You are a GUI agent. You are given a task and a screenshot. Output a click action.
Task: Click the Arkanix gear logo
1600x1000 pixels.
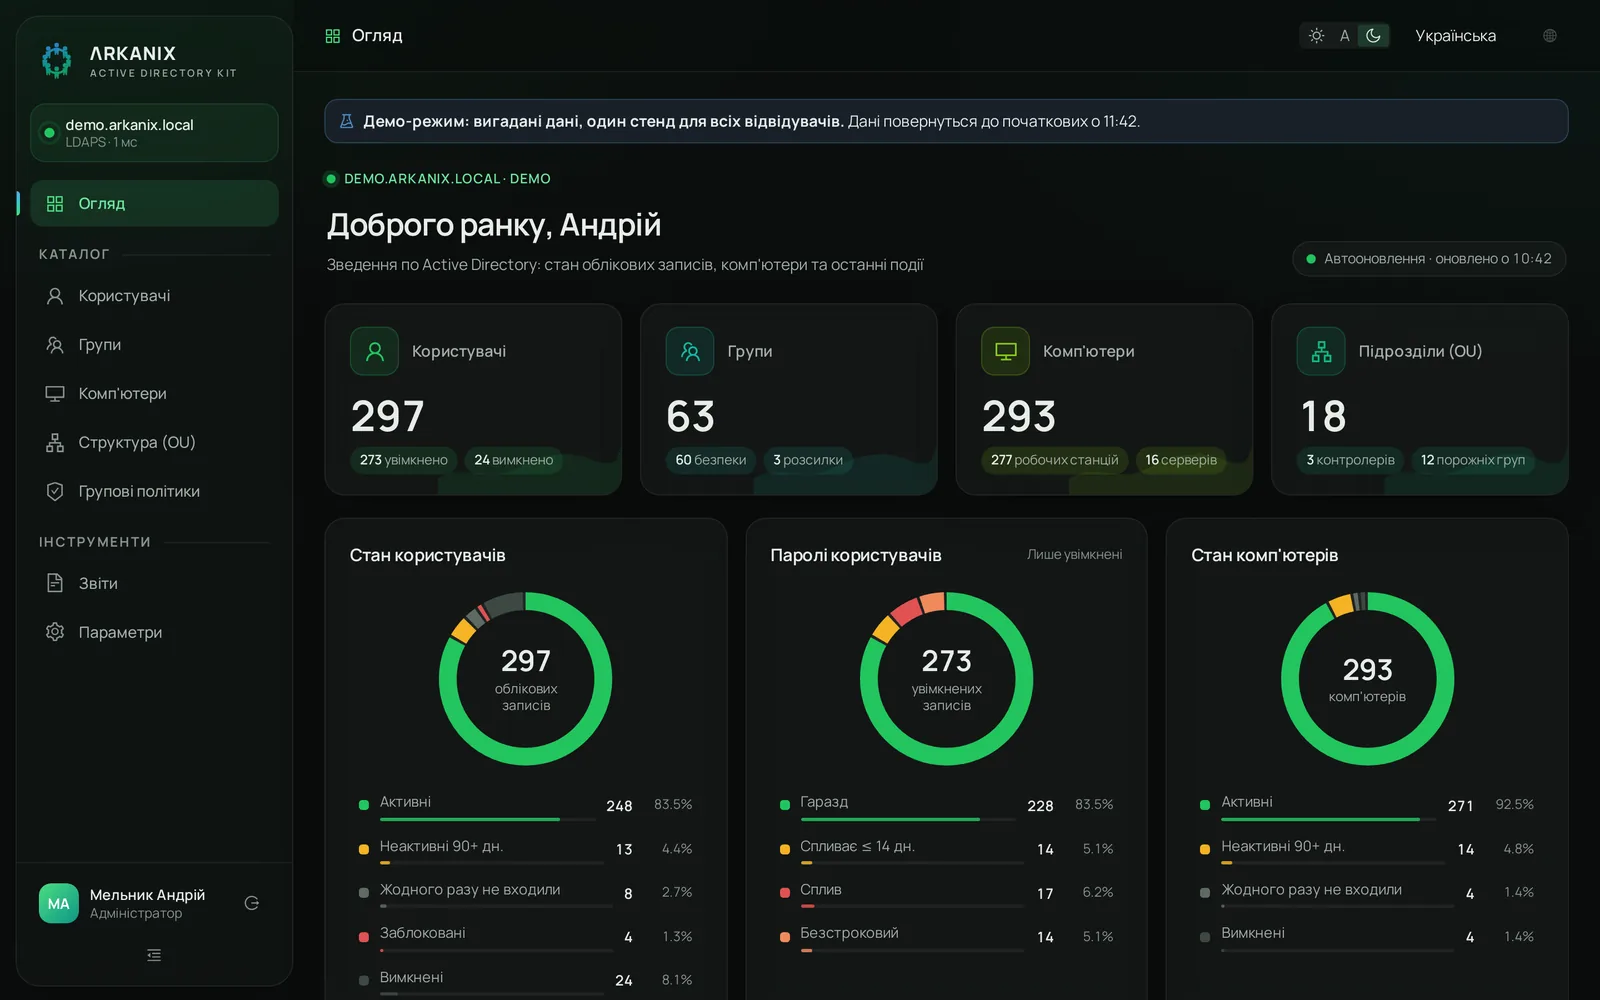click(57, 60)
